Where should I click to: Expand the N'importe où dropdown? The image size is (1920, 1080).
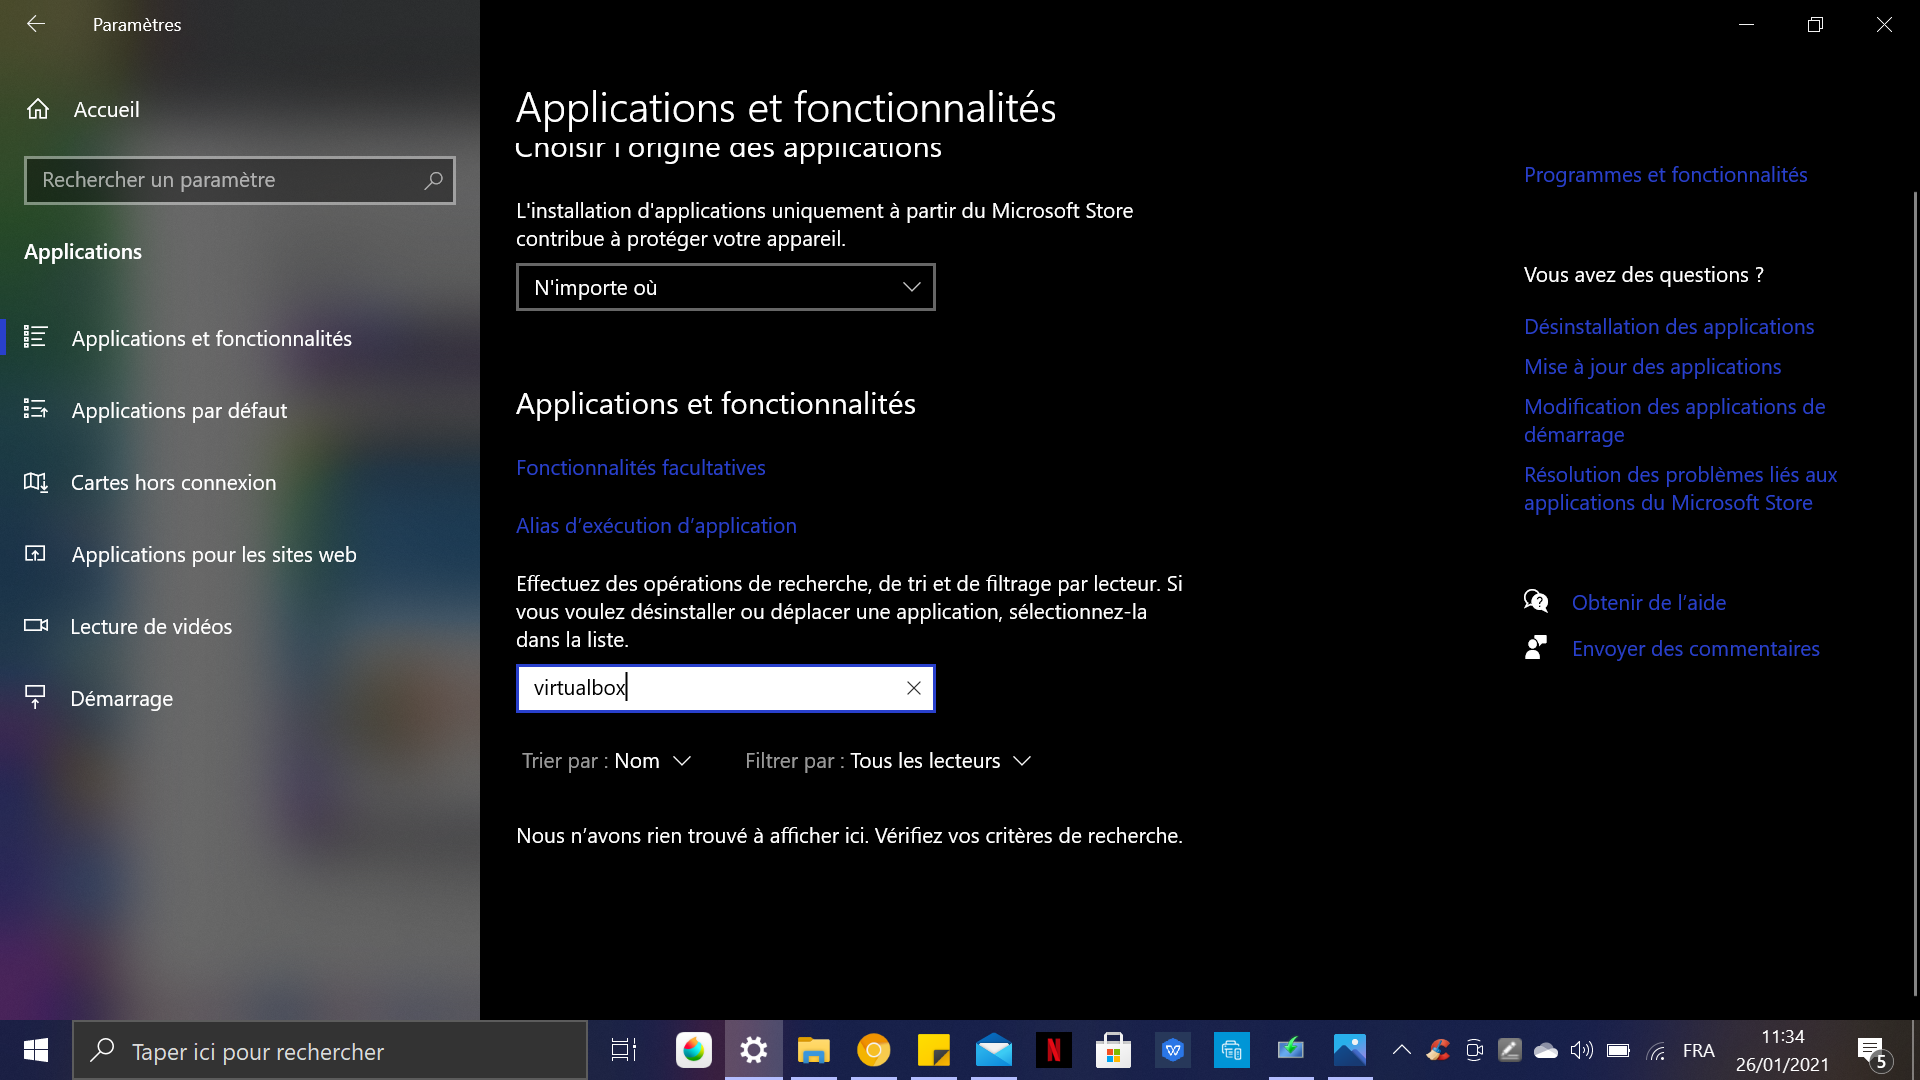(725, 287)
